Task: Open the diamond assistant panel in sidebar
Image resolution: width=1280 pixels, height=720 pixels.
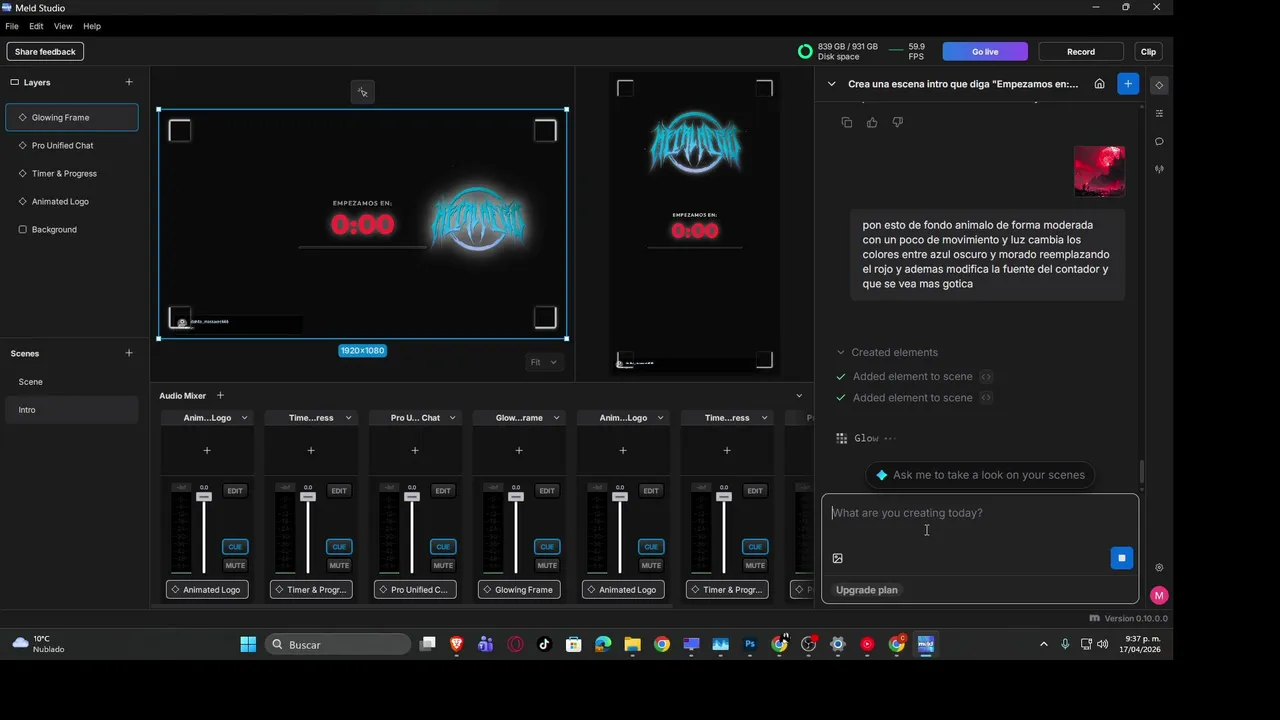Action: point(1159,85)
